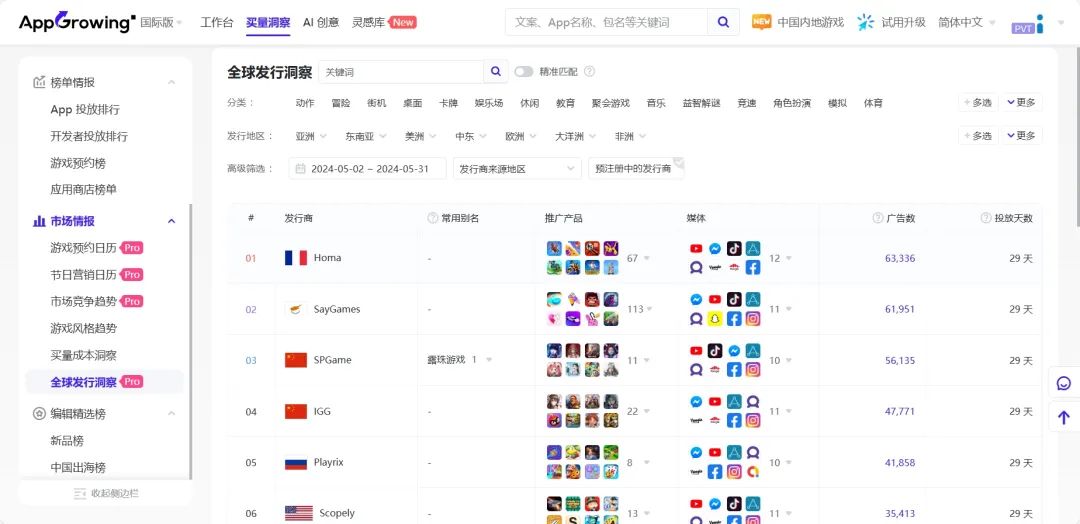Click the USA flag for Scopely

click(298, 513)
